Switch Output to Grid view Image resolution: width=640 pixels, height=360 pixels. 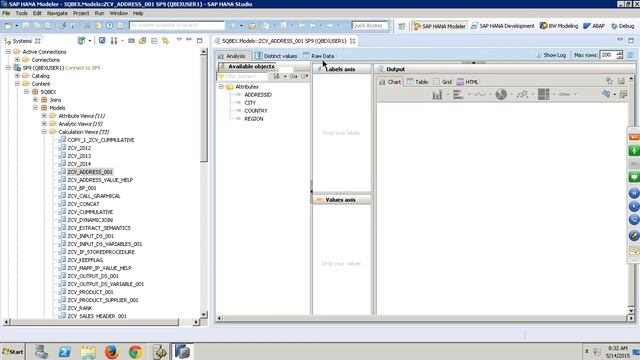442,82
